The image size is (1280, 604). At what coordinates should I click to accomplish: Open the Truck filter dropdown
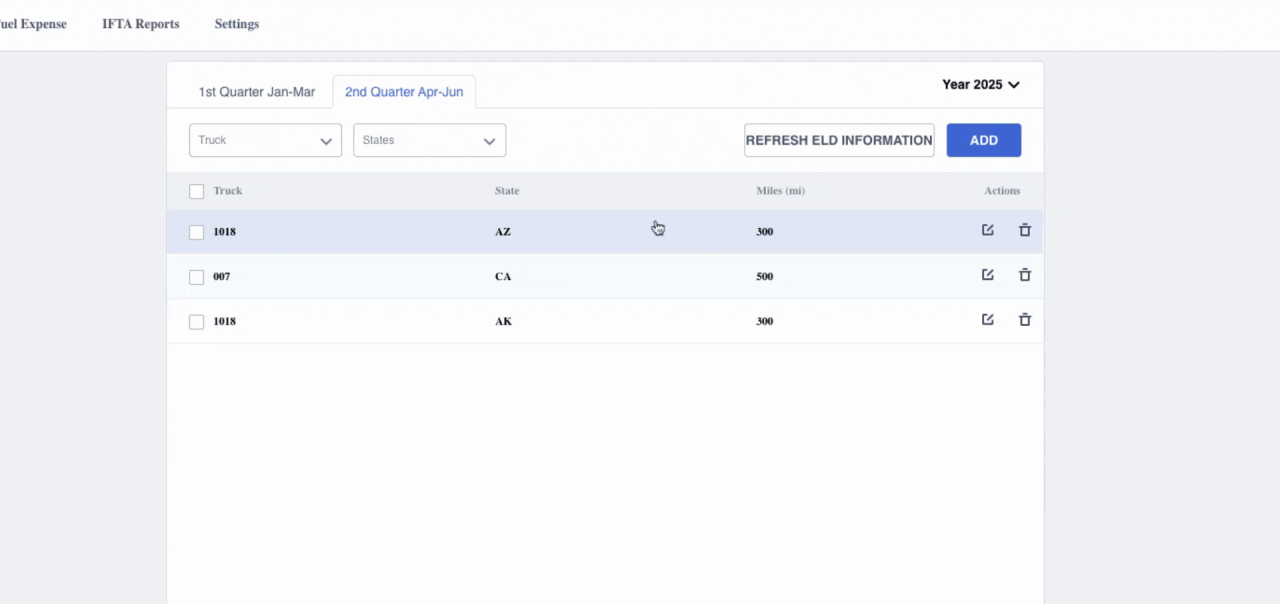[x=265, y=141]
